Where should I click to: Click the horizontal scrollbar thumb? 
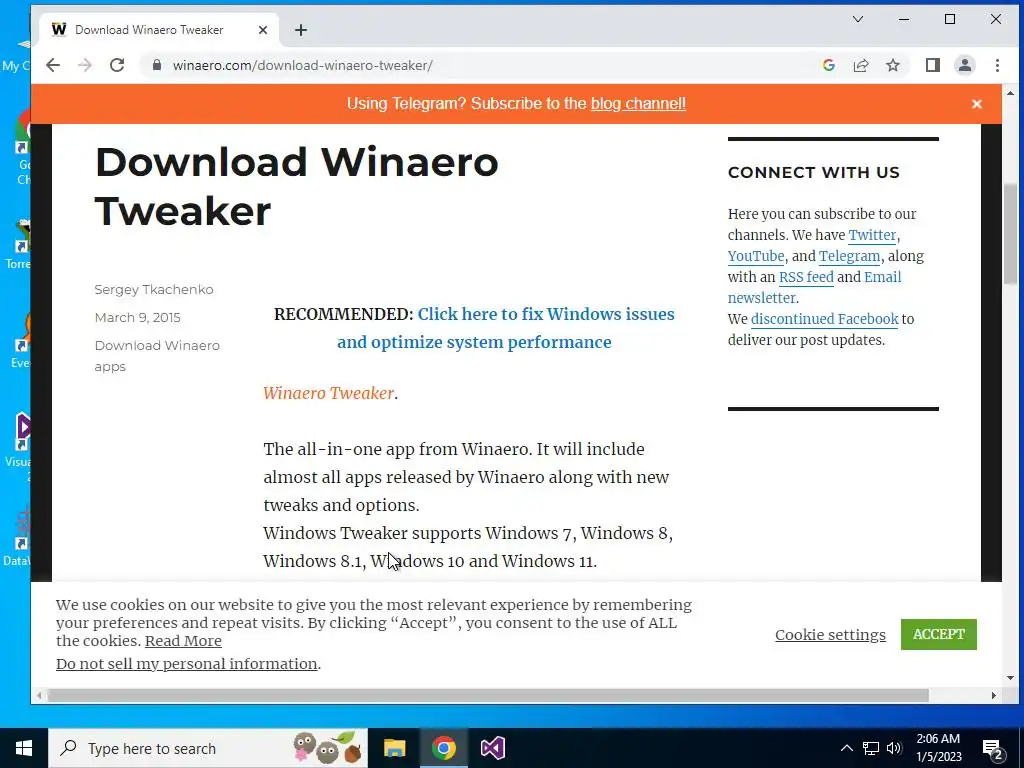pos(488,696)
